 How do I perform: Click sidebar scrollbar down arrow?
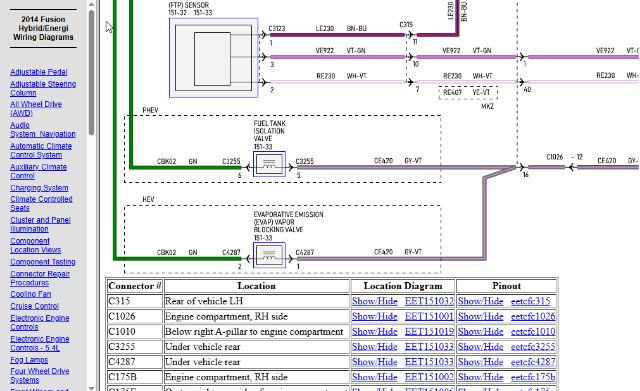click(91, 388)
